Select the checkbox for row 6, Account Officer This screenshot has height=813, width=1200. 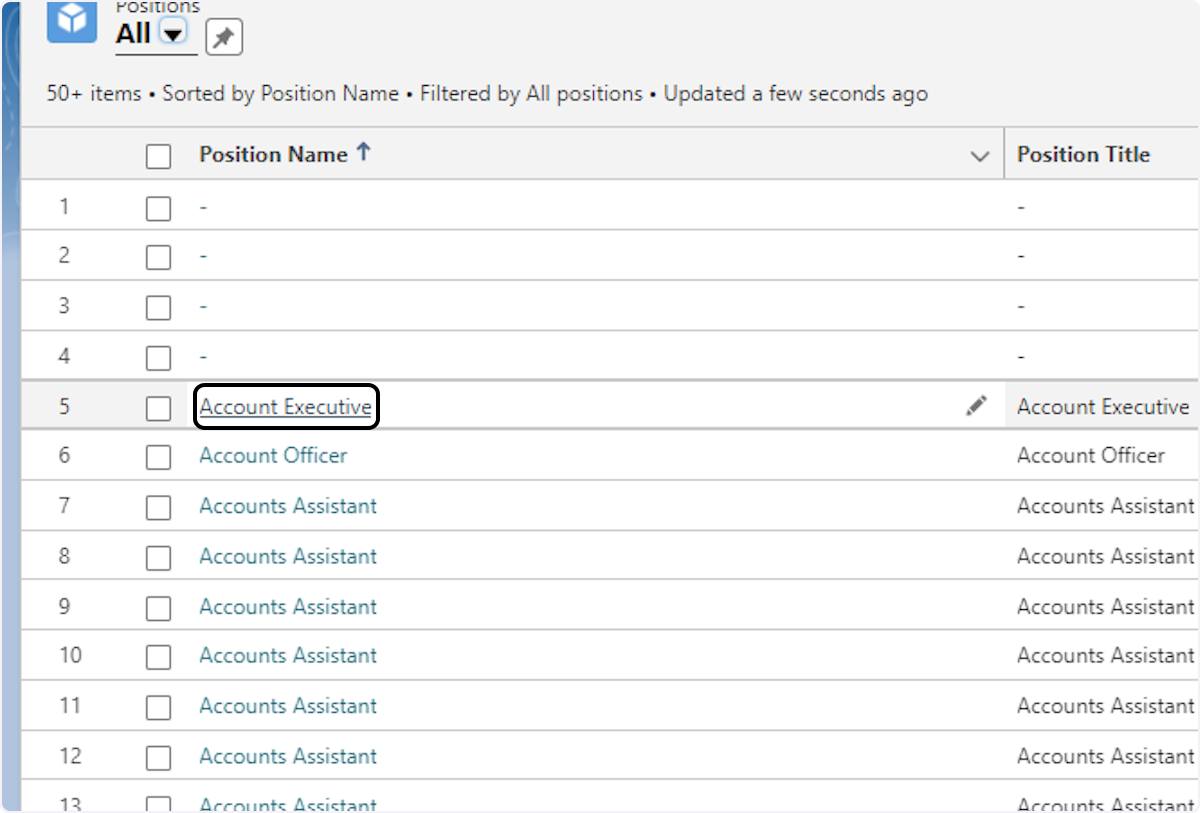point(158,457)
